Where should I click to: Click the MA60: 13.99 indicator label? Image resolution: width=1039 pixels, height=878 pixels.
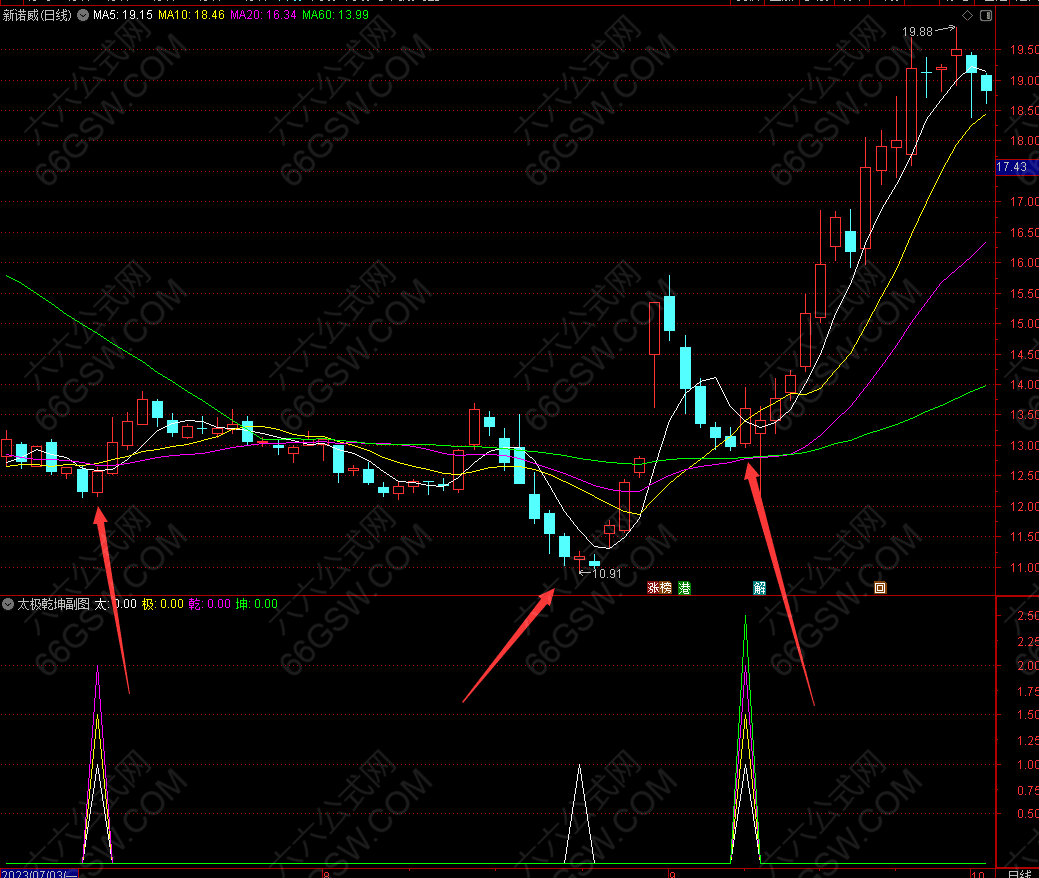335,15
